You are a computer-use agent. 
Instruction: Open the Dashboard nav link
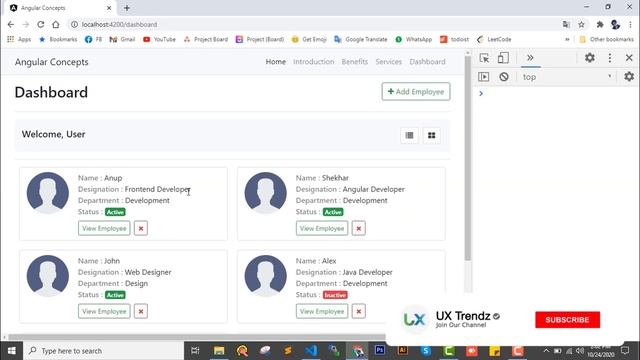pos(427,62)
